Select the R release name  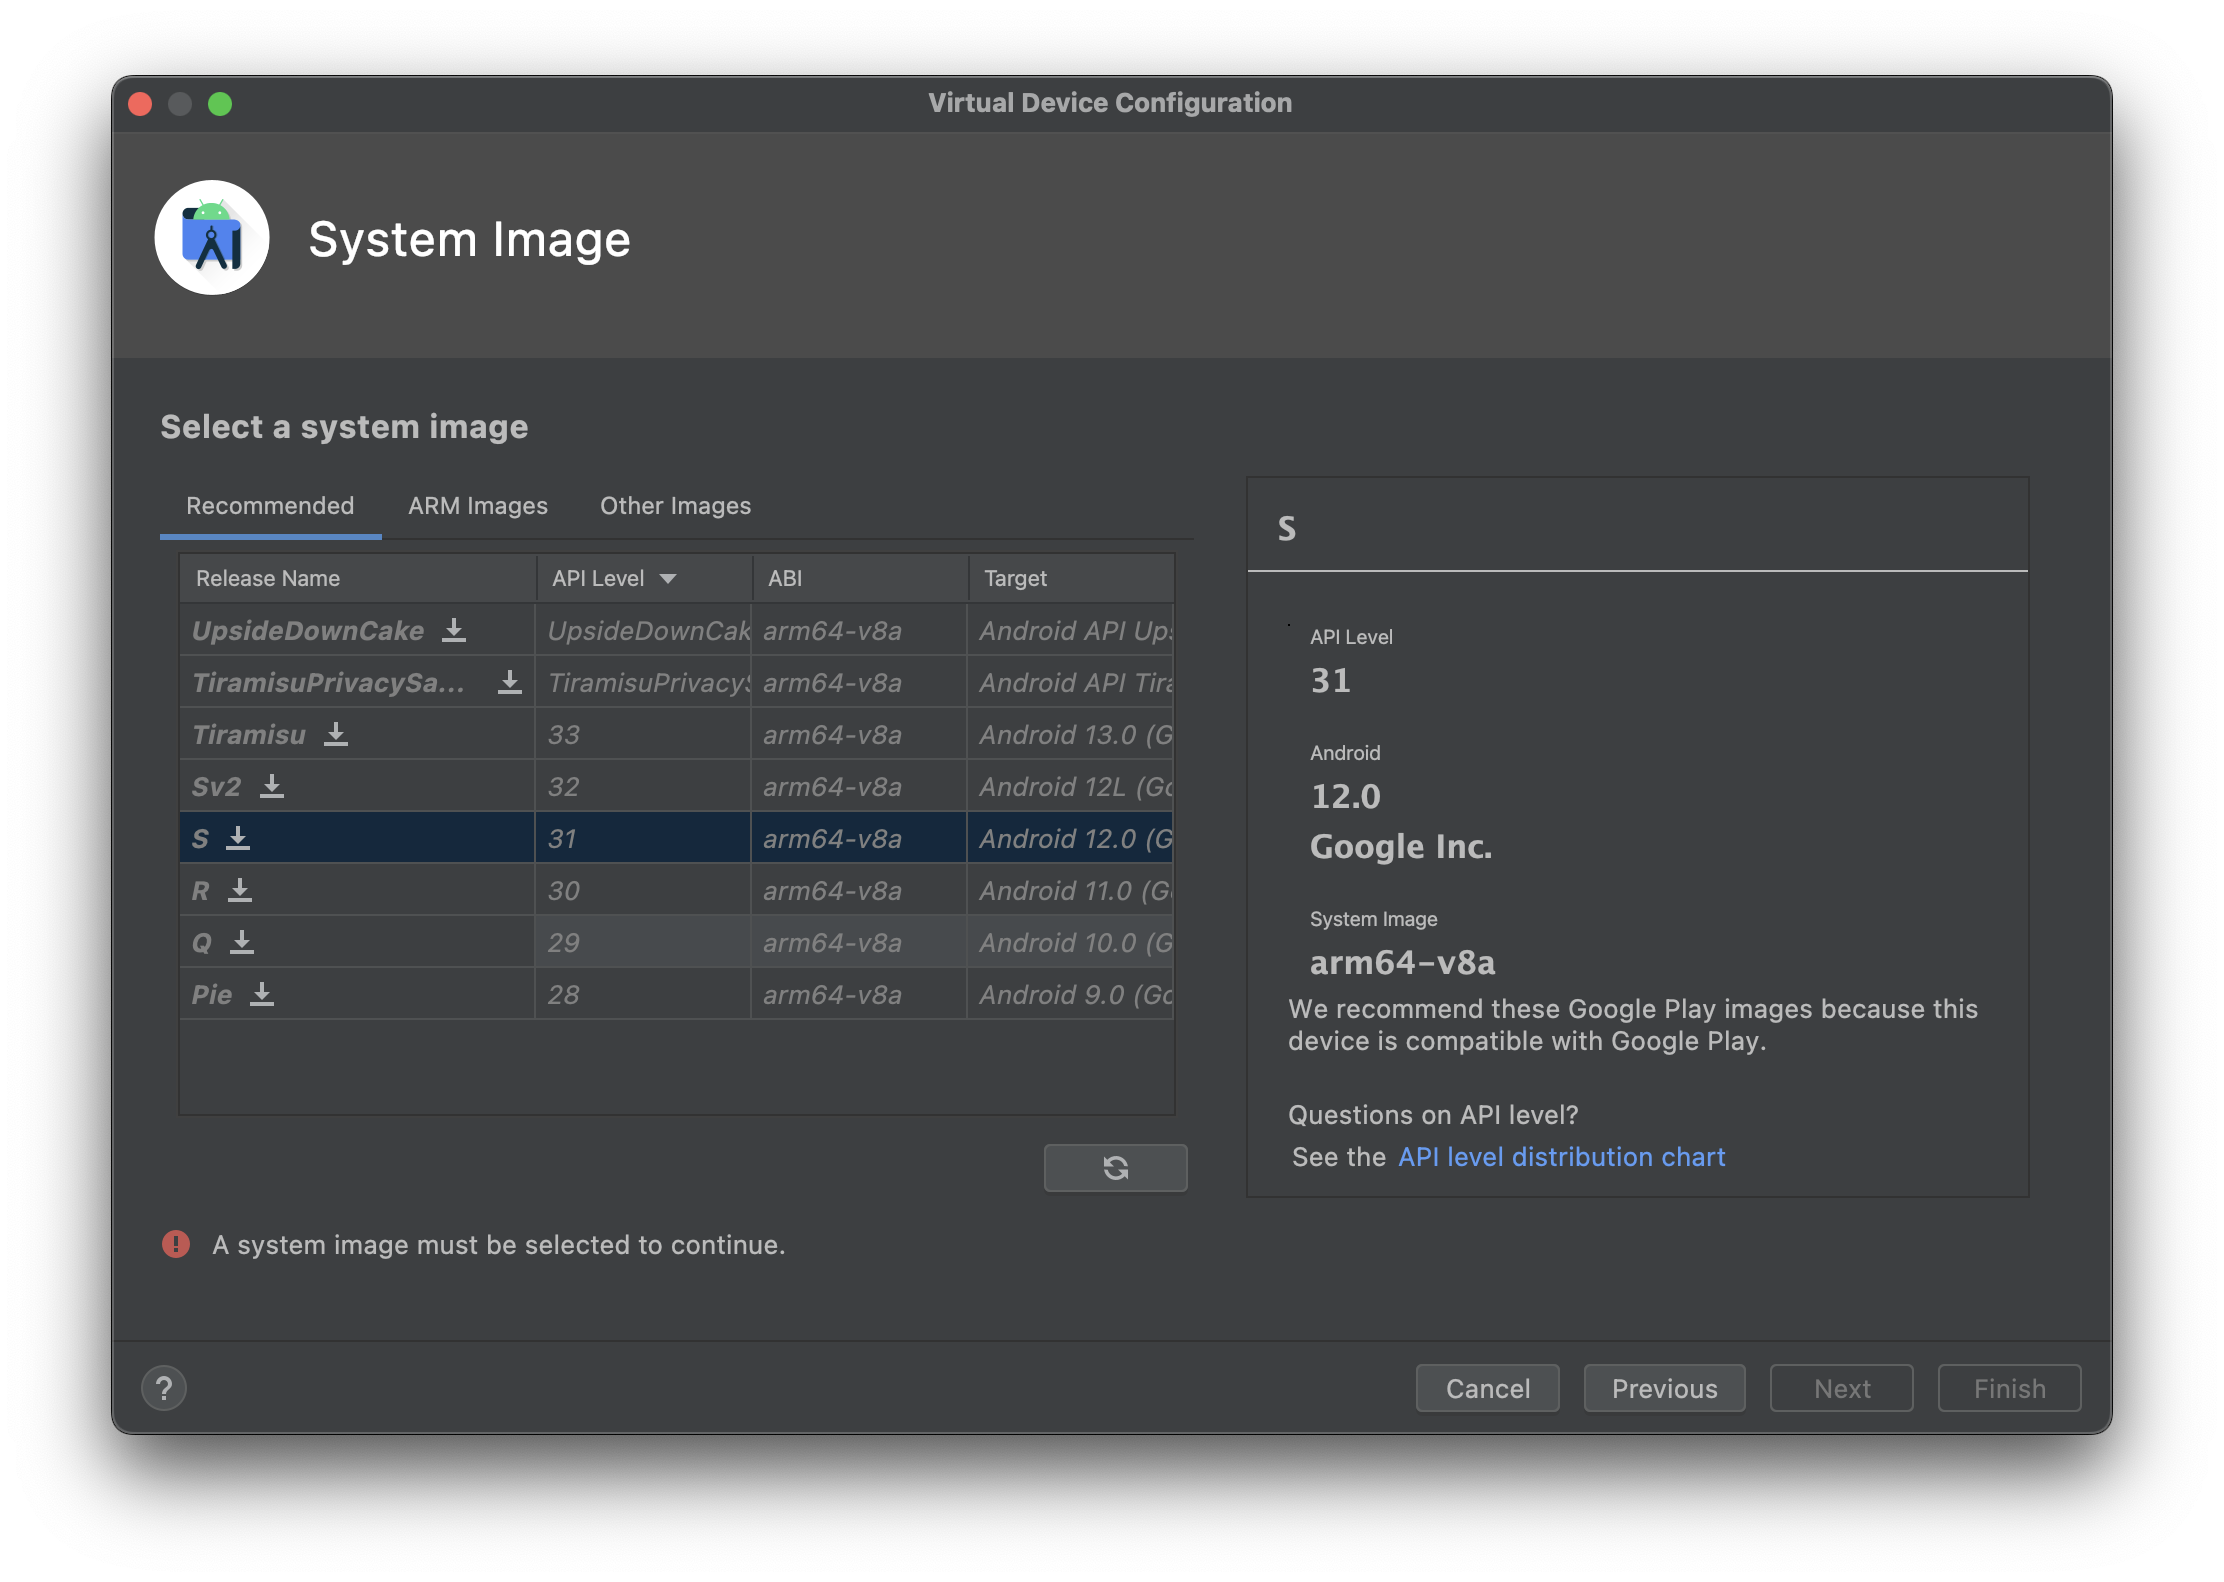(201, 891)
